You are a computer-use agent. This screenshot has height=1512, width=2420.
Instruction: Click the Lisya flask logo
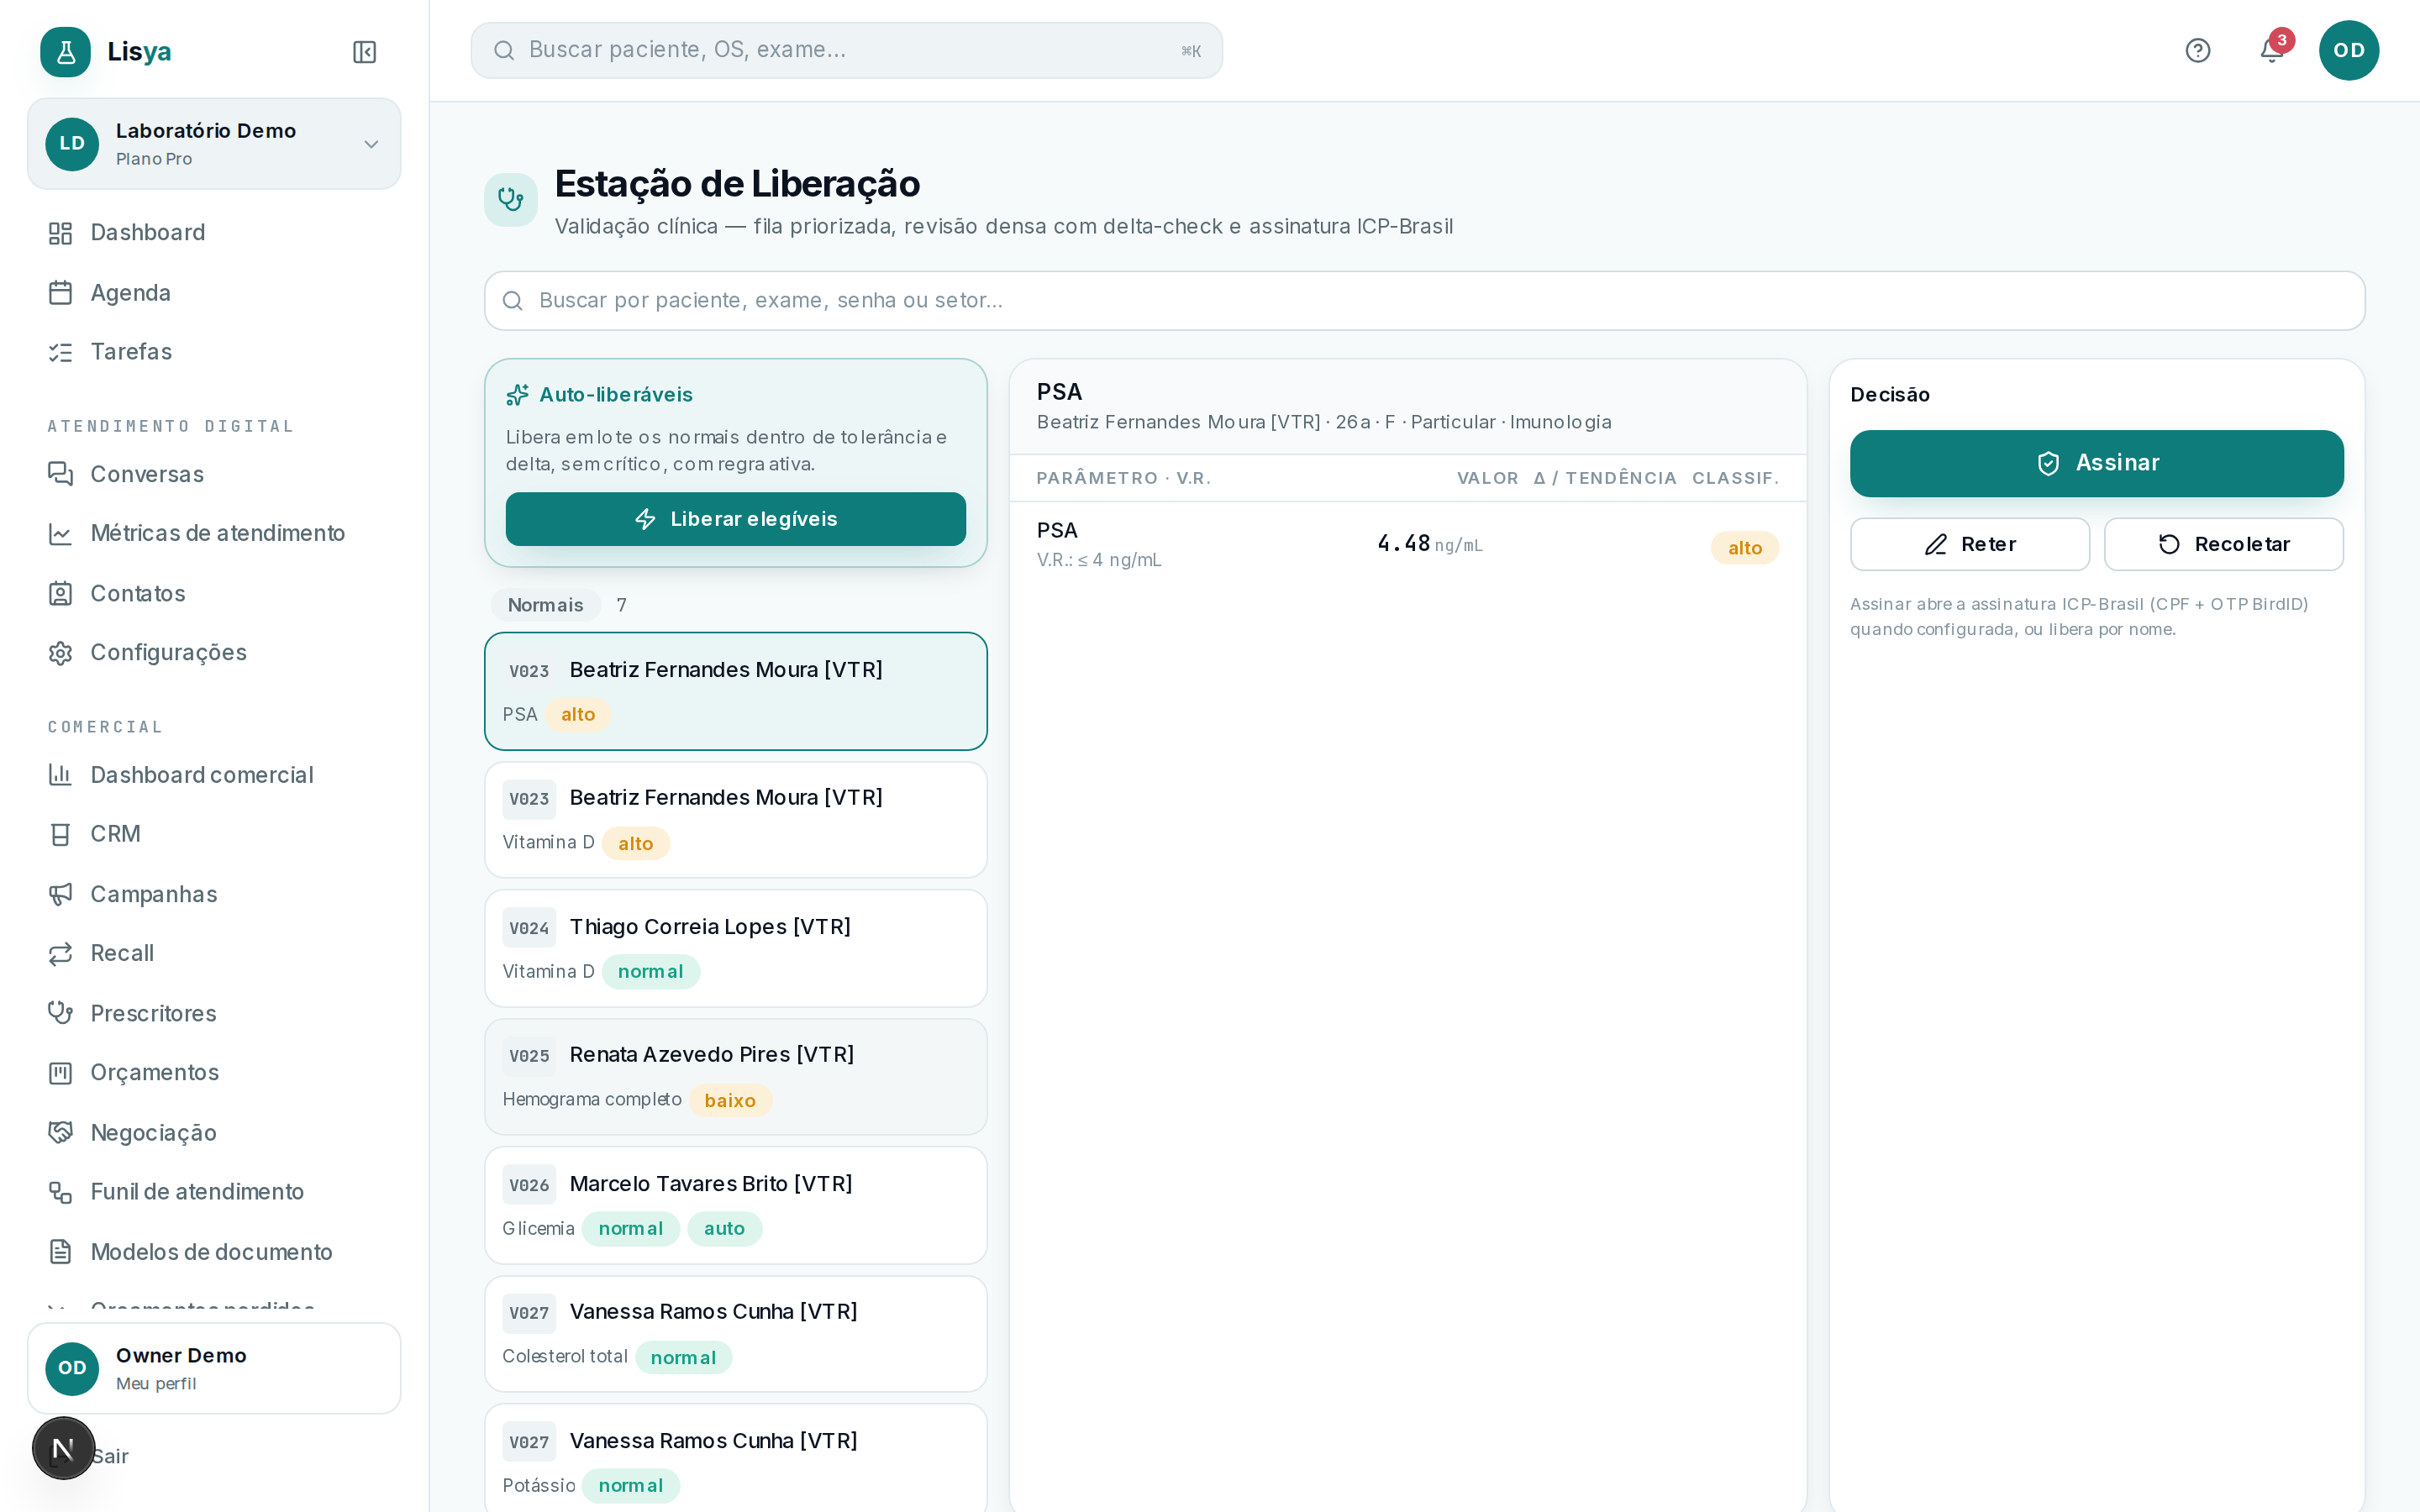pyautogui.click(x=65, y=51)
